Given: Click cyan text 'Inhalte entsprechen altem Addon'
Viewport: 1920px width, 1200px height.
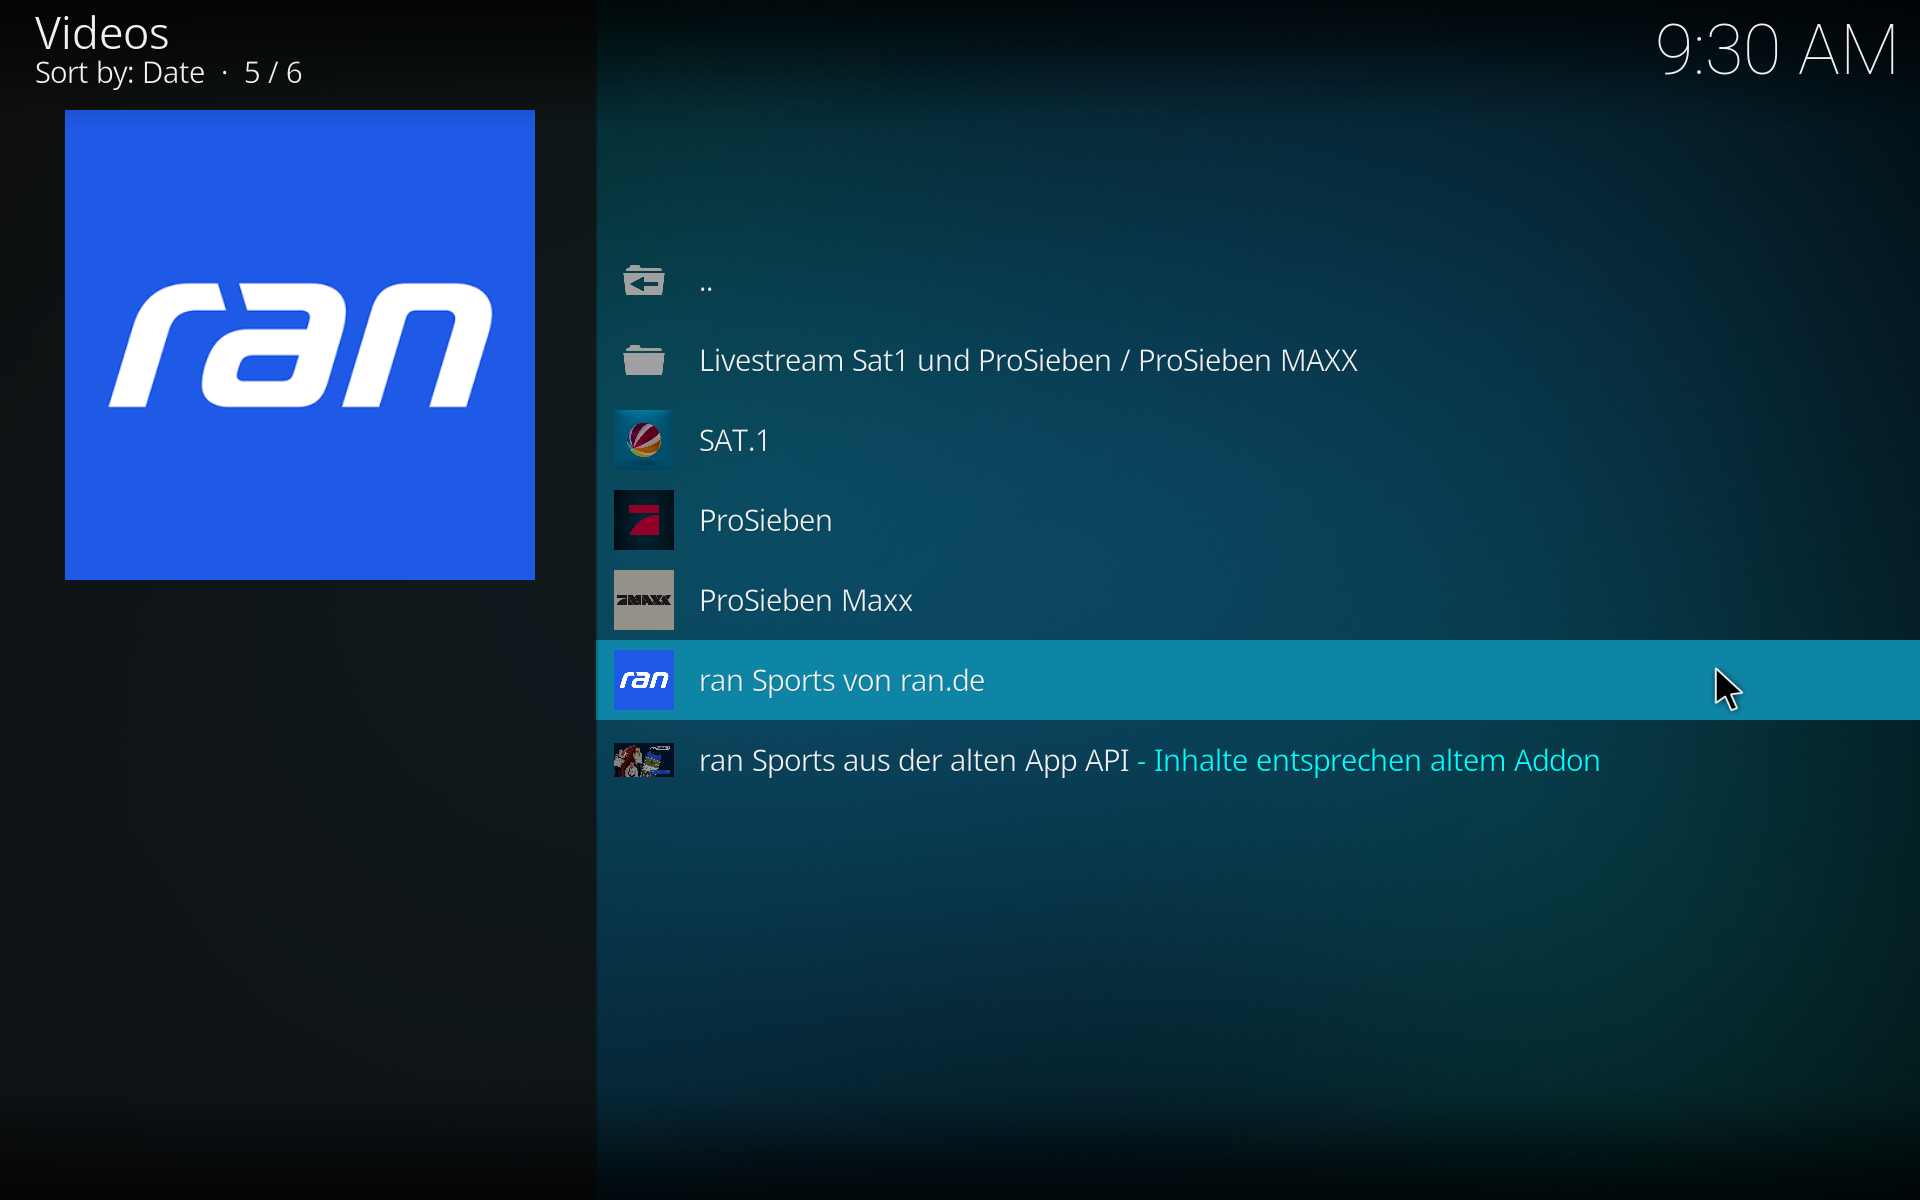Looking at the screenshot, I should [1377, 761].
